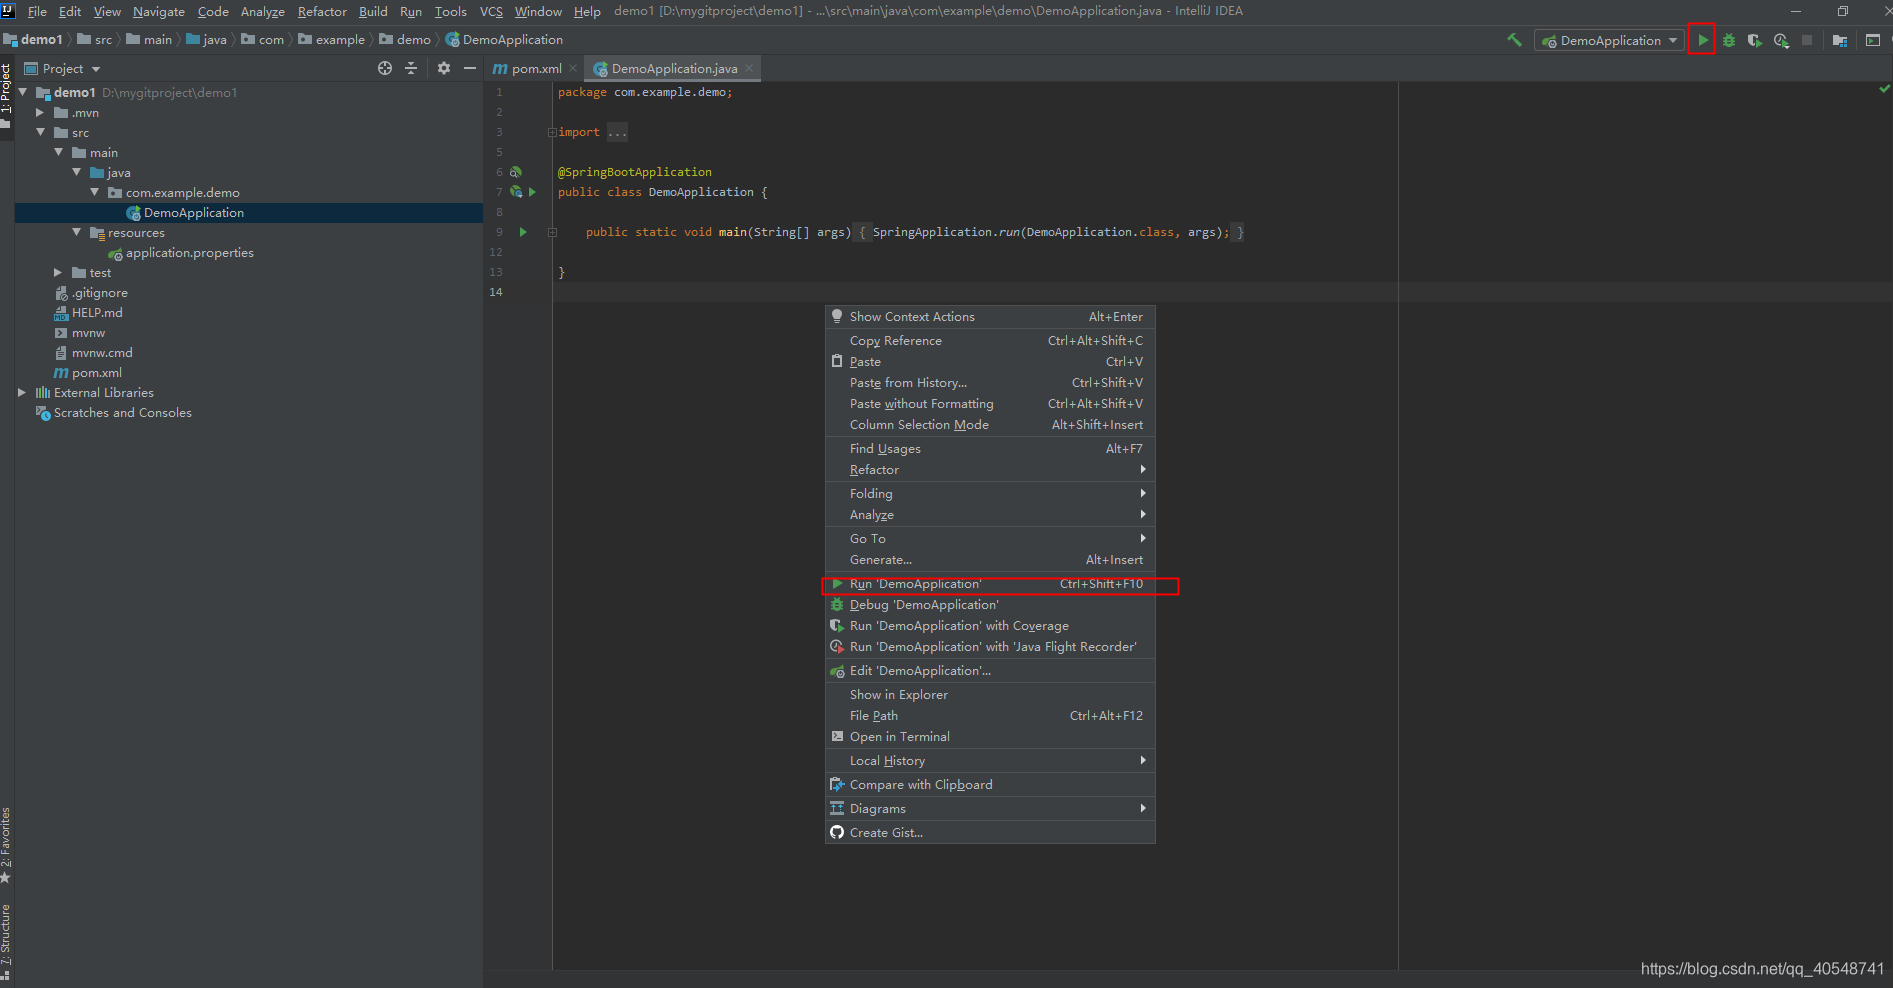Open the Favorites tool window stripe
The width and height of the screenshot is (1893, 988).
tap(6, 846)
